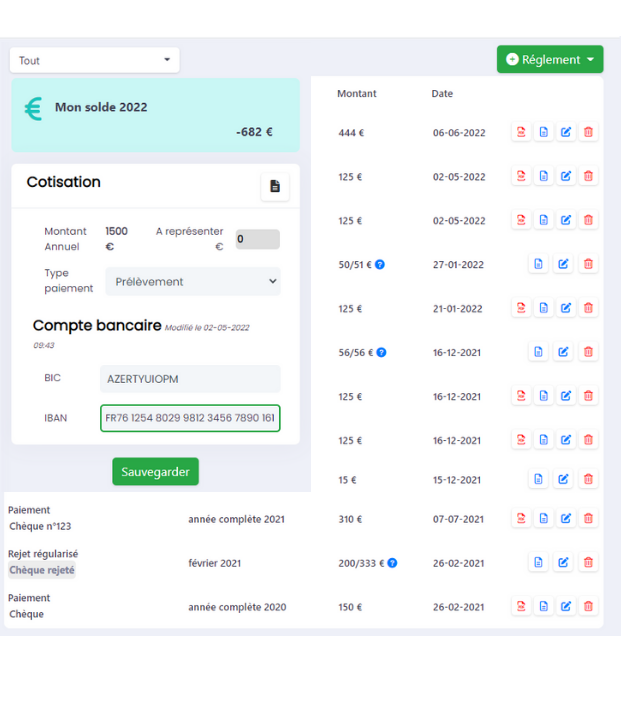This screenshot has width=621, height=703.
Task: Focus the IBAN input field
Action: click(190, 418)
